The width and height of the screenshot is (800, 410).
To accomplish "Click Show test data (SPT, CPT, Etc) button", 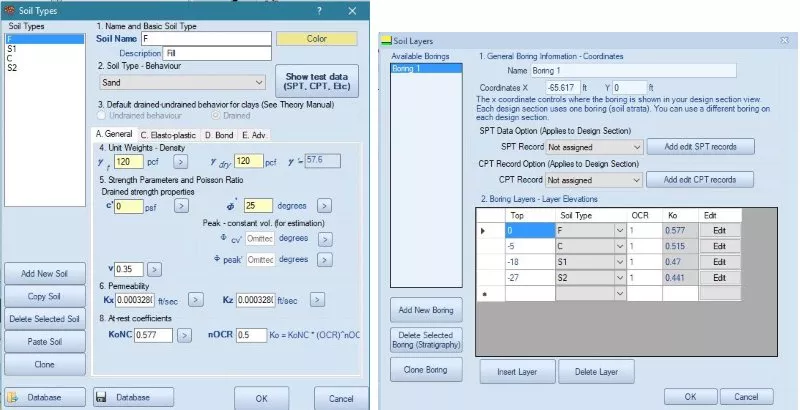I will (317, 81).
